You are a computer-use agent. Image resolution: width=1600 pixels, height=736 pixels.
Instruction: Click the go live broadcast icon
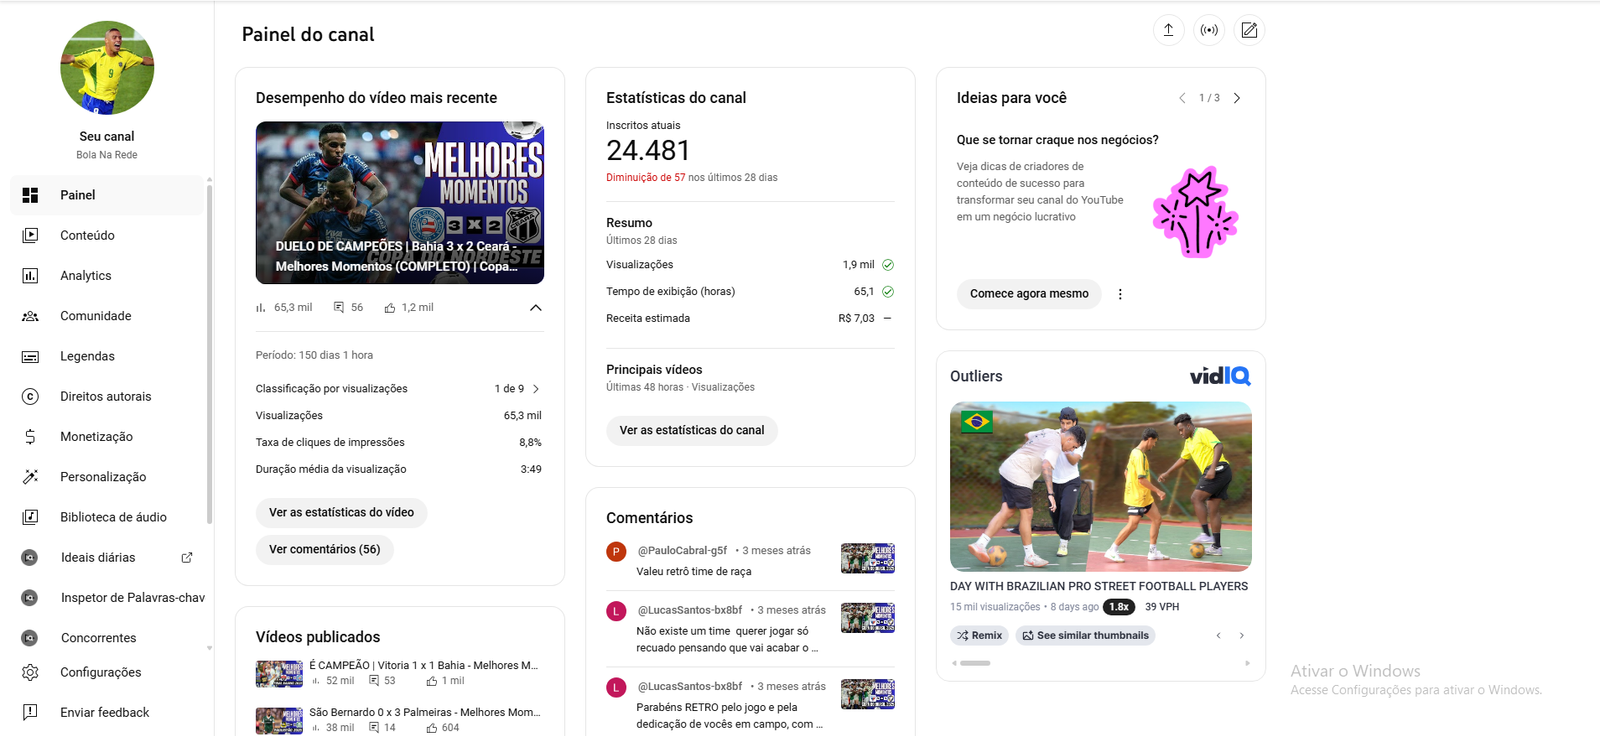(x=1209, y=30)
